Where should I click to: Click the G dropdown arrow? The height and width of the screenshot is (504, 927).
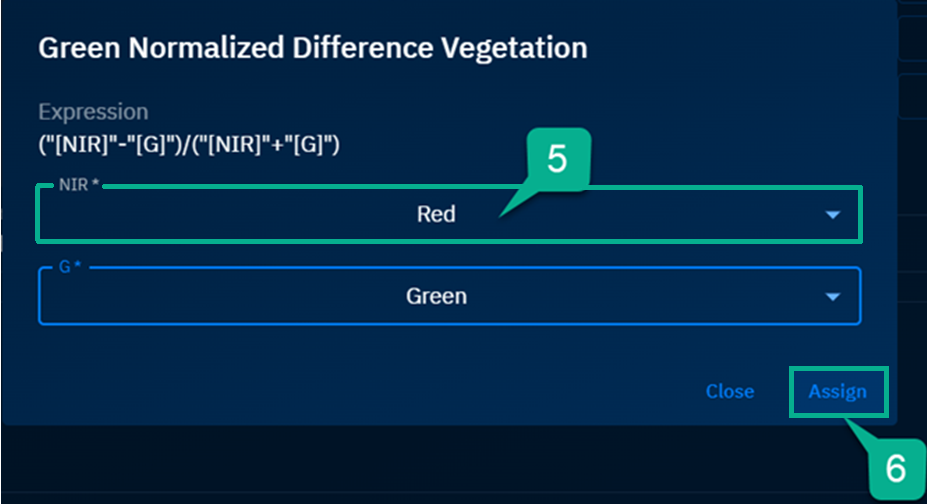pos(832,297)
